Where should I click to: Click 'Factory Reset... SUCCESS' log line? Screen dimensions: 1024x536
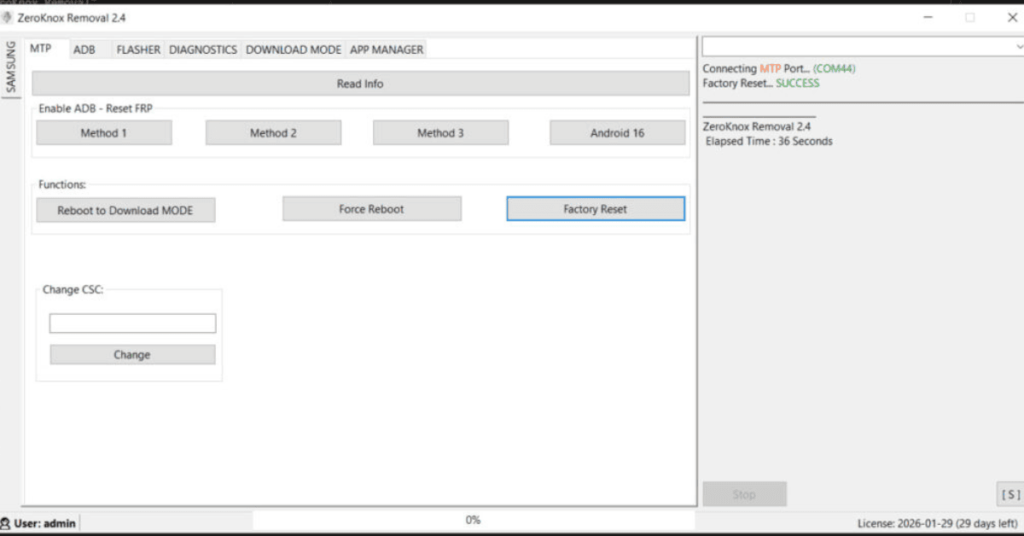761,84
